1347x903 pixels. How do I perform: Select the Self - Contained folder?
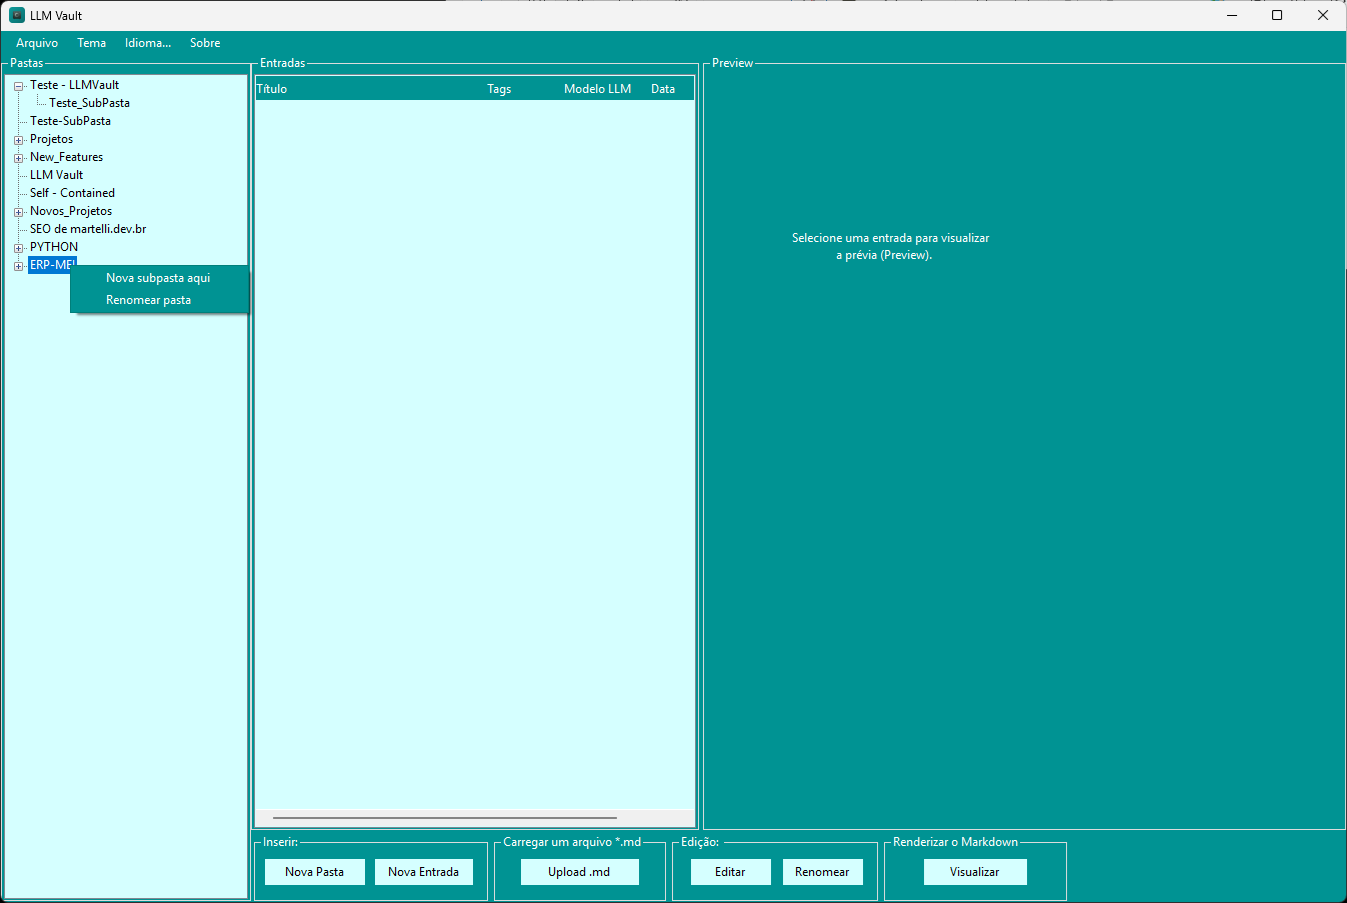coord(72,193)
